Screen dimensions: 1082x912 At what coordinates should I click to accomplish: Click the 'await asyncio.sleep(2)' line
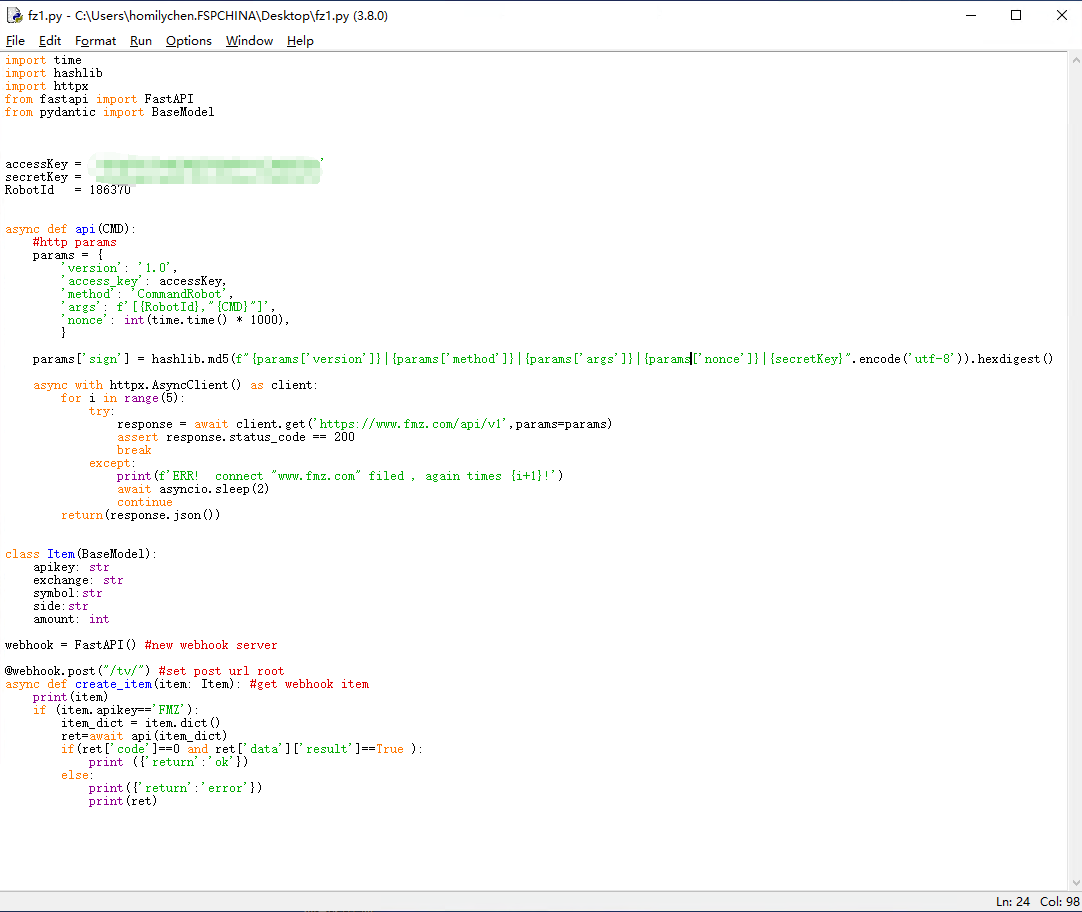(x=193, y=490)
